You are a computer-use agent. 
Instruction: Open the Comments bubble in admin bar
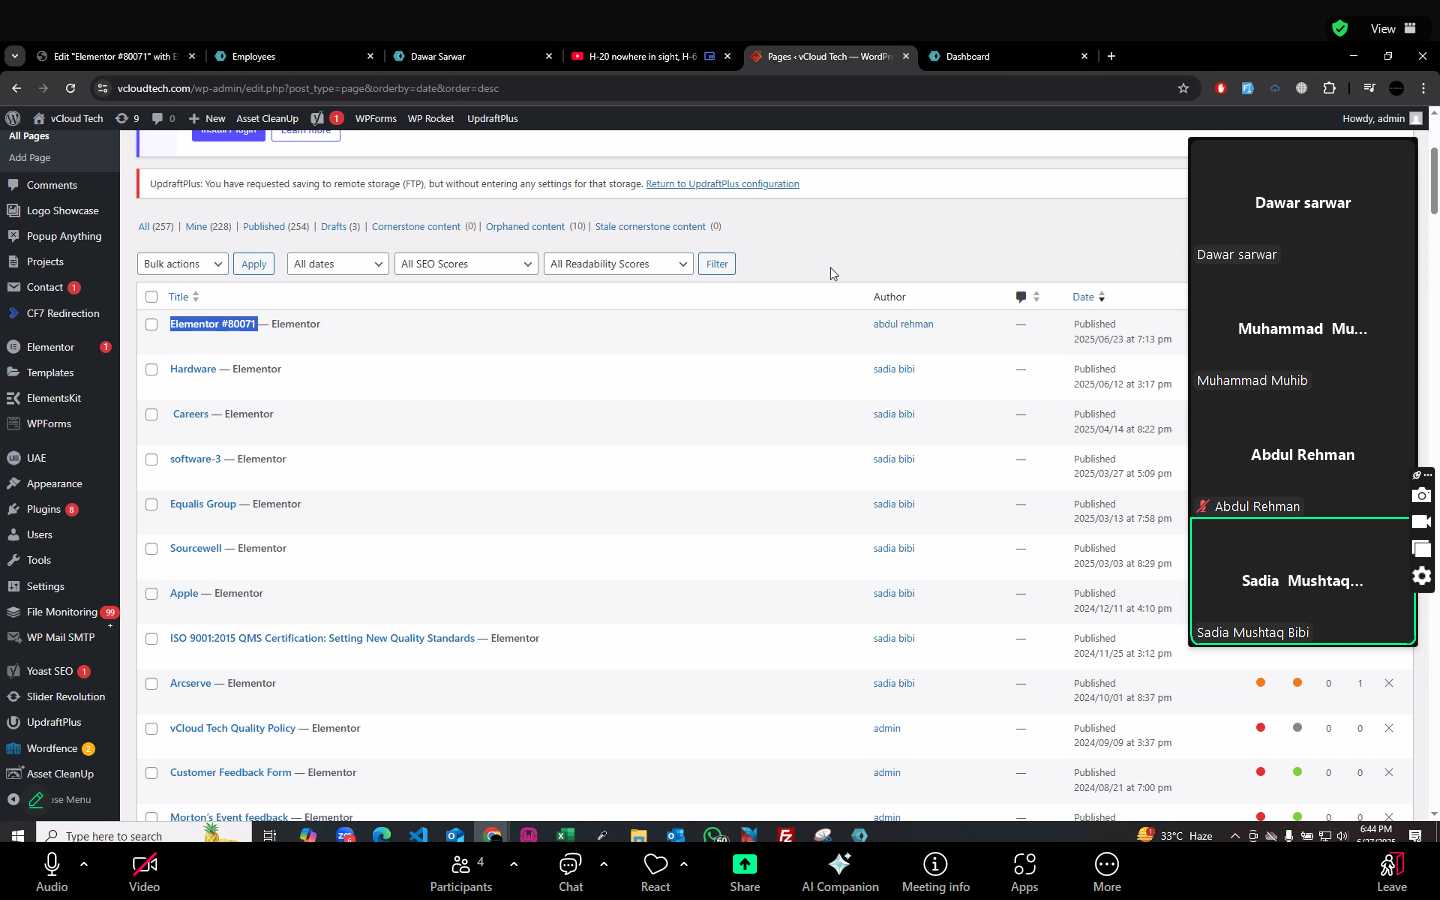pyautogui.click(x=163, y=118)
